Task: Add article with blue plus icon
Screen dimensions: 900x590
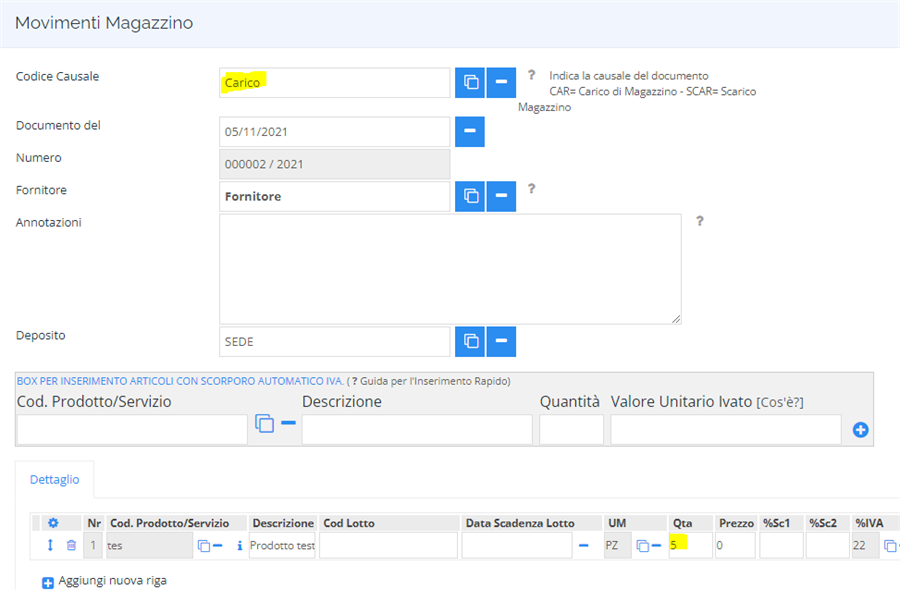Action: (x=860, y=430)
